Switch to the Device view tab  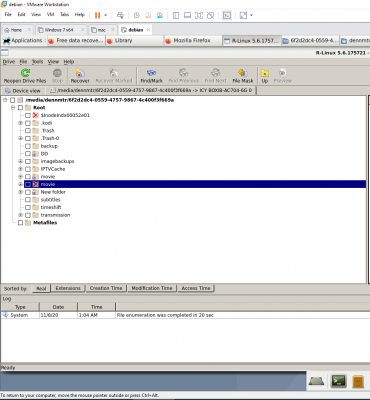coord(23,91)
